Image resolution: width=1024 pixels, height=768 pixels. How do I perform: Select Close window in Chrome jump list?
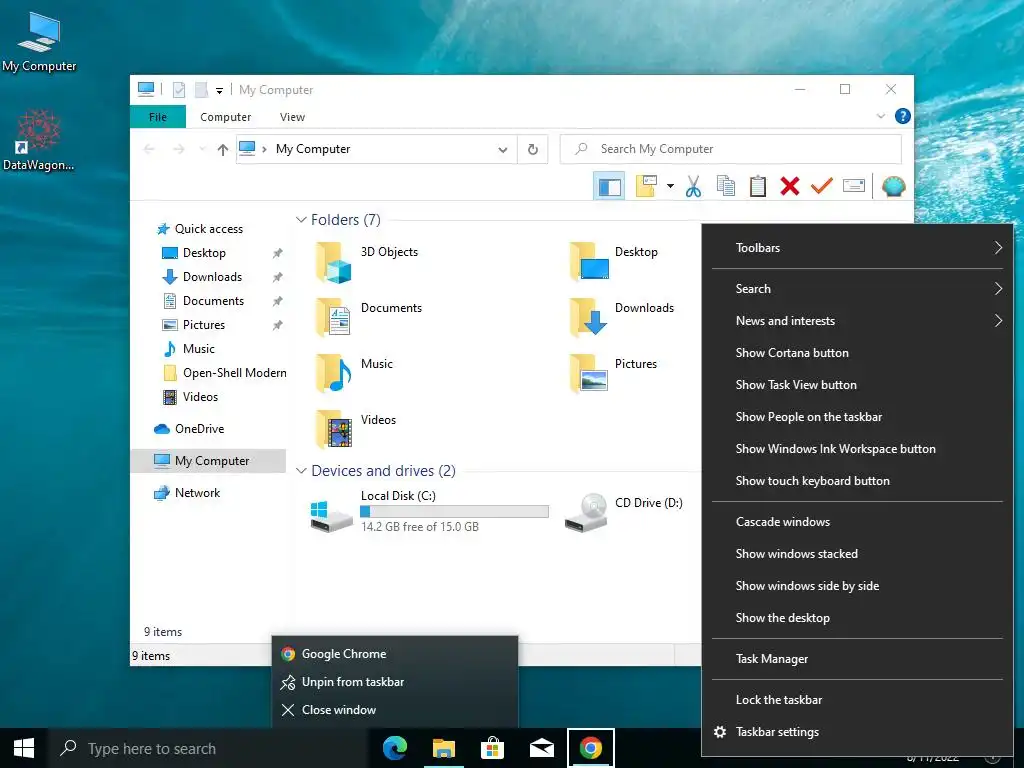tap(395, 710)
